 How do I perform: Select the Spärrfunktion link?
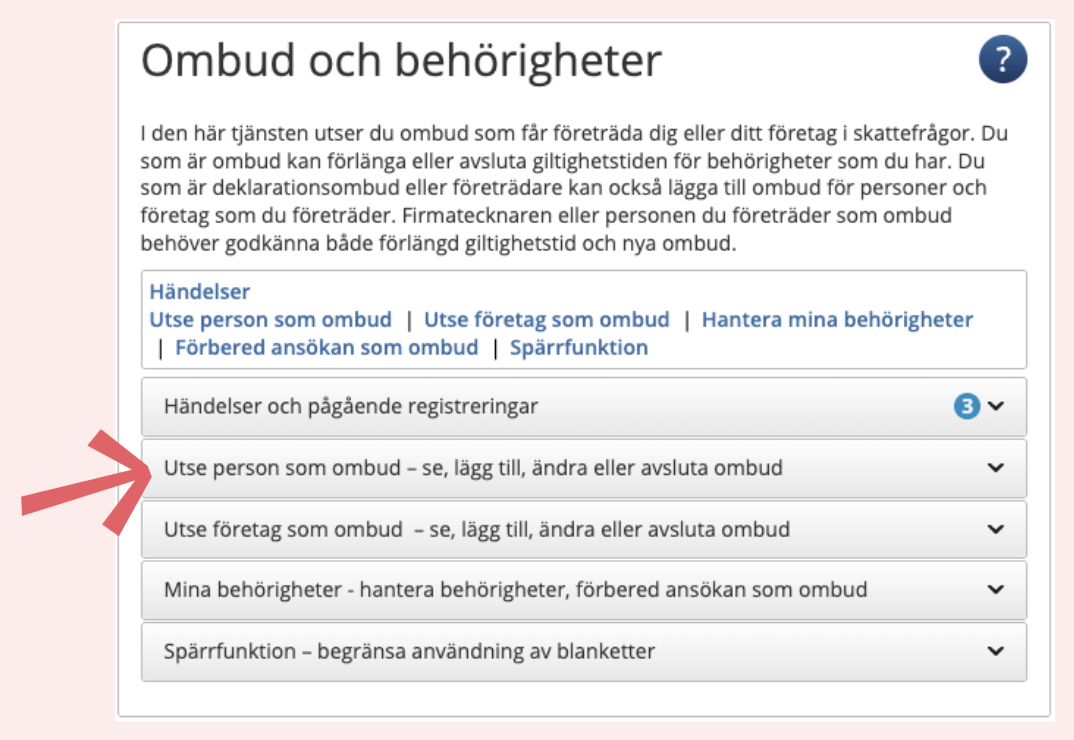coord(579,348)
